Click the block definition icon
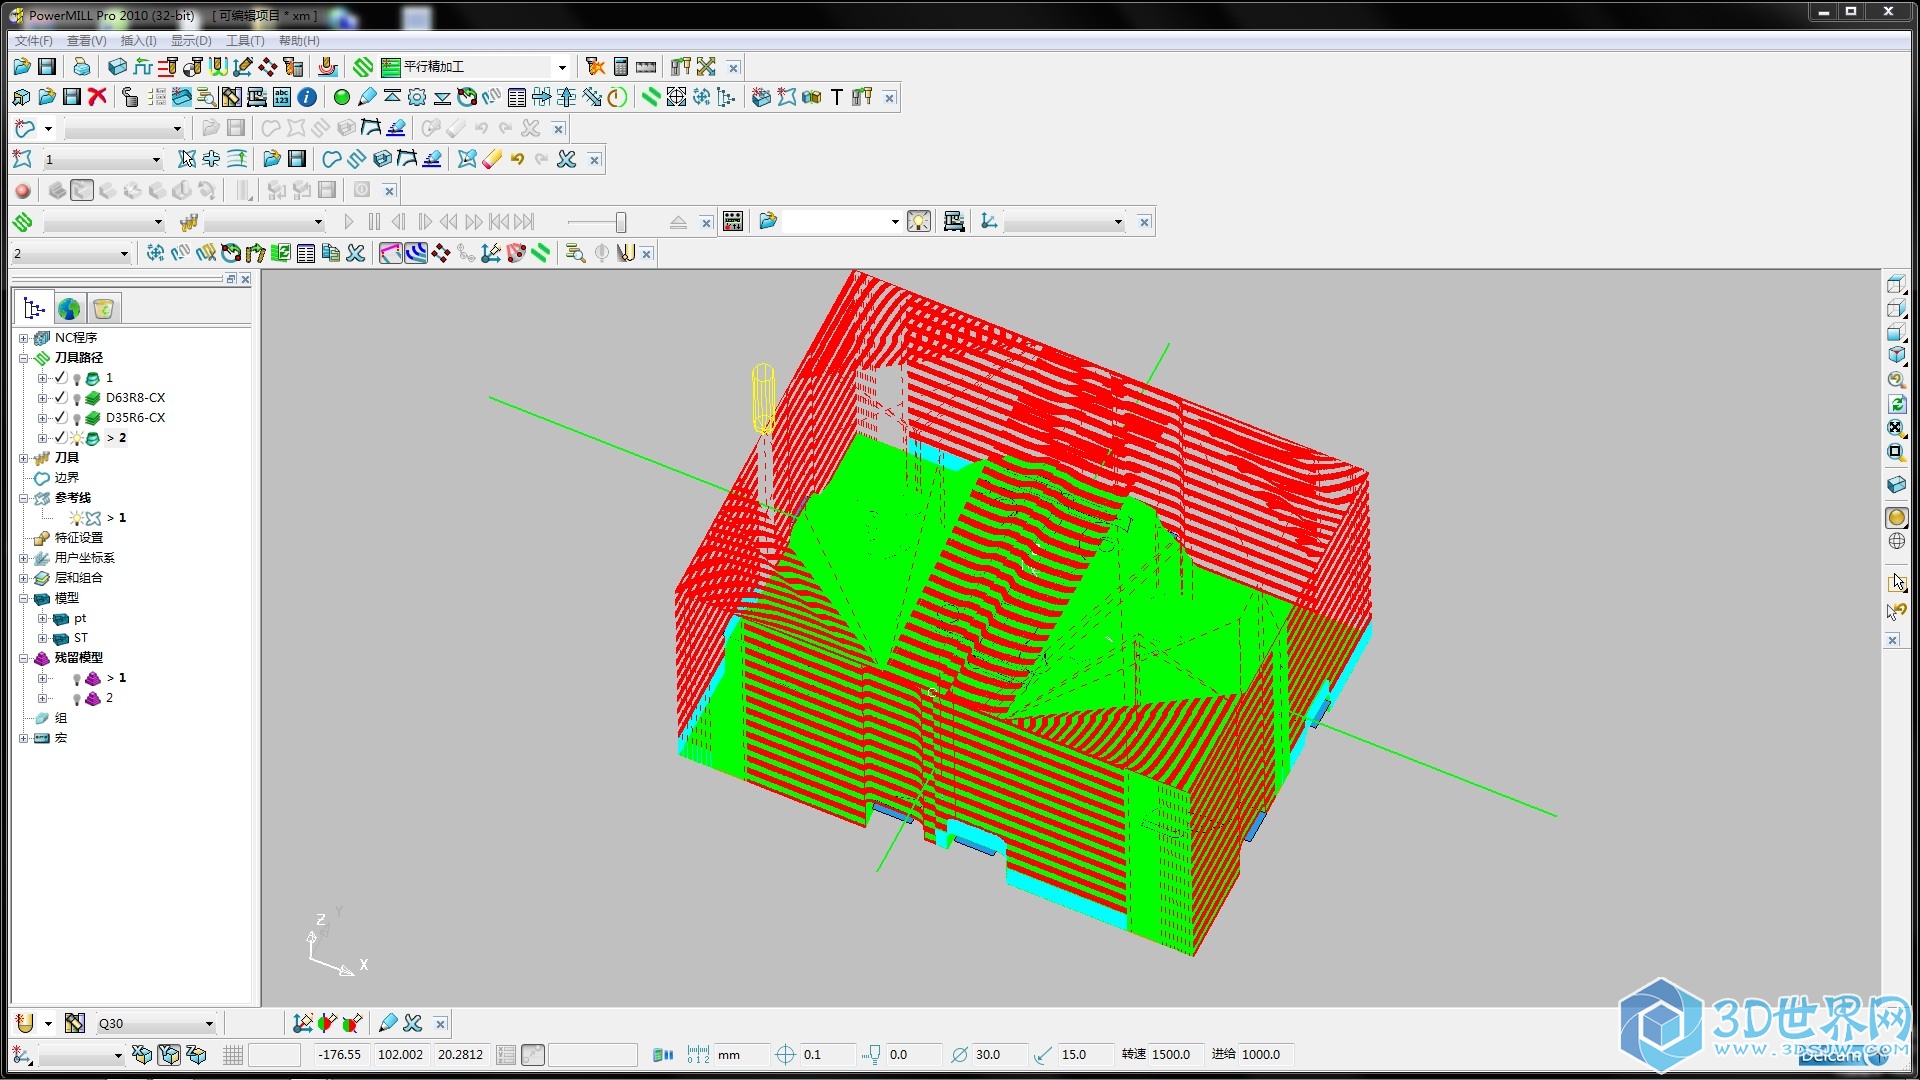 tap(117, 67)
